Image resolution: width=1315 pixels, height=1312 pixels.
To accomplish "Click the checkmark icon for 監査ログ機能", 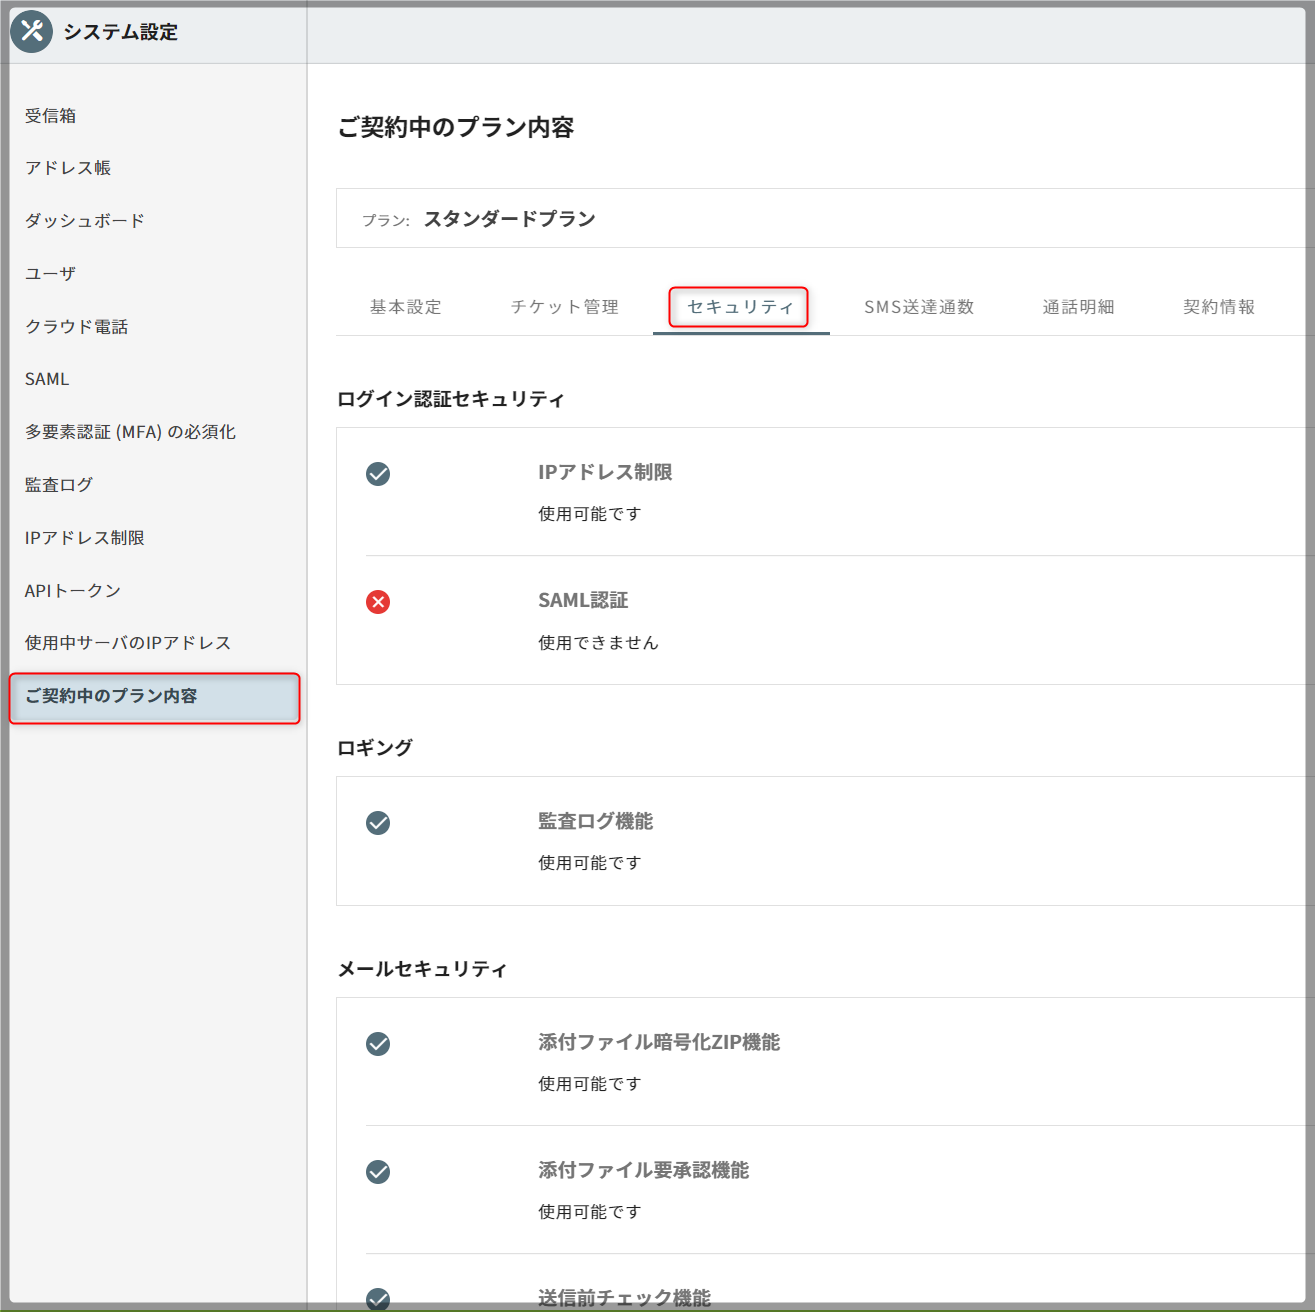I will (378, 823).
